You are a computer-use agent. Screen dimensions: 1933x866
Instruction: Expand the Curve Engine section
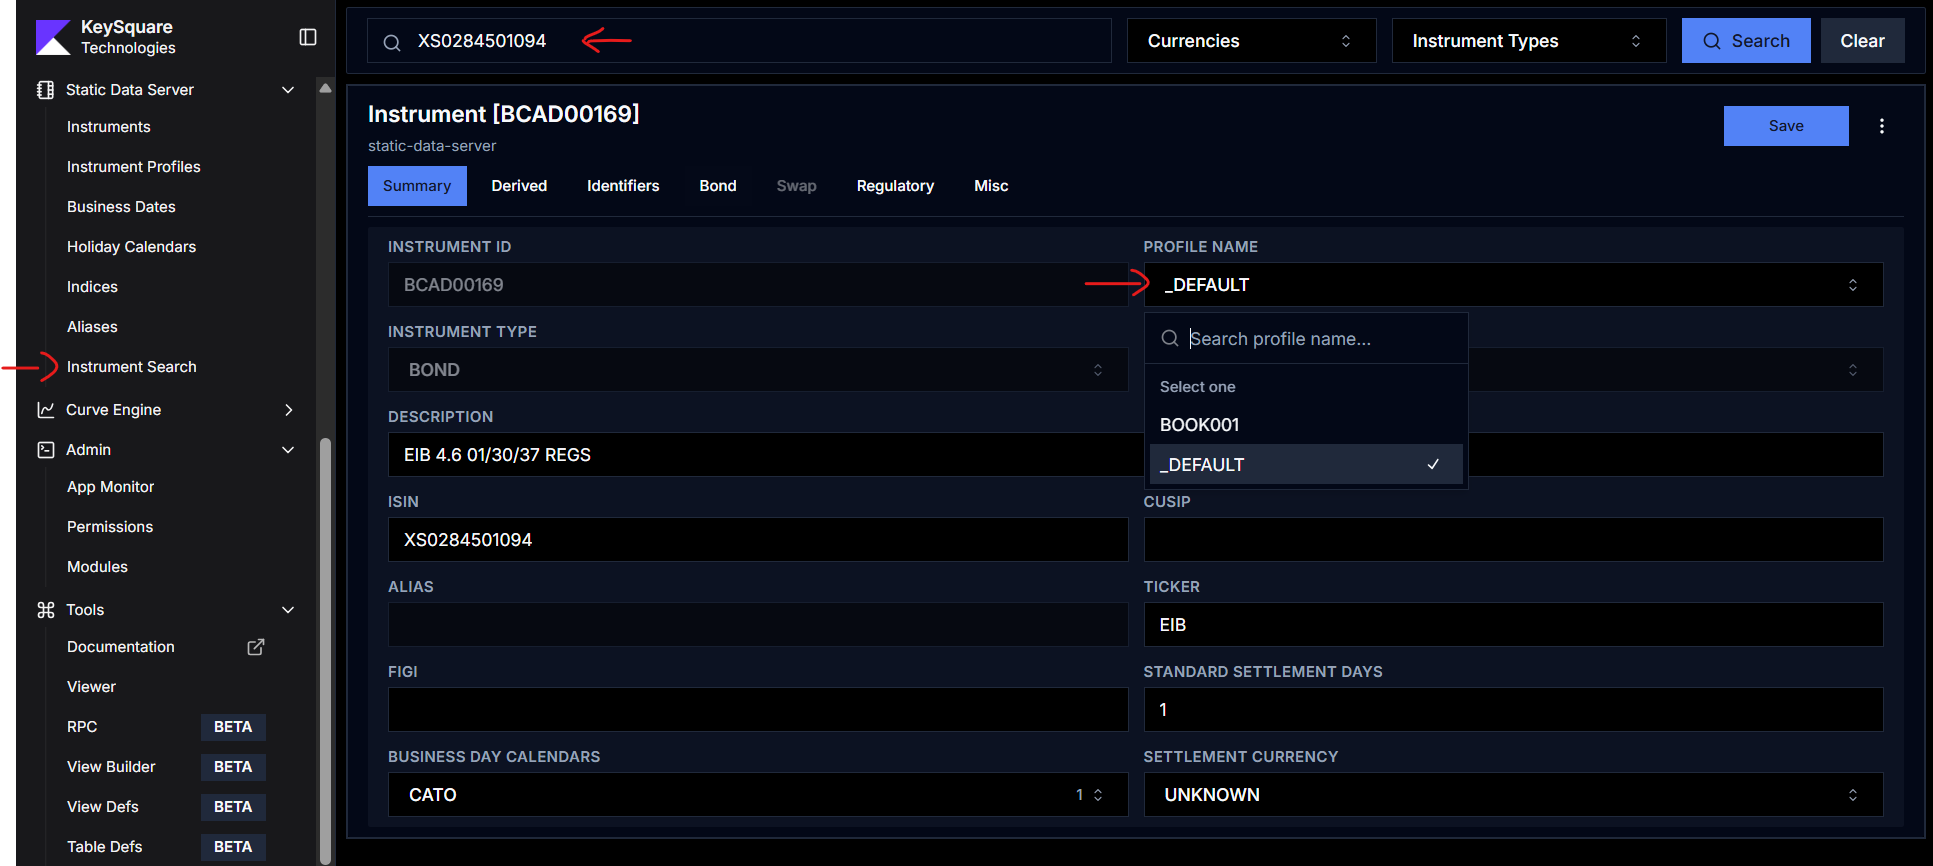point(288,410)
